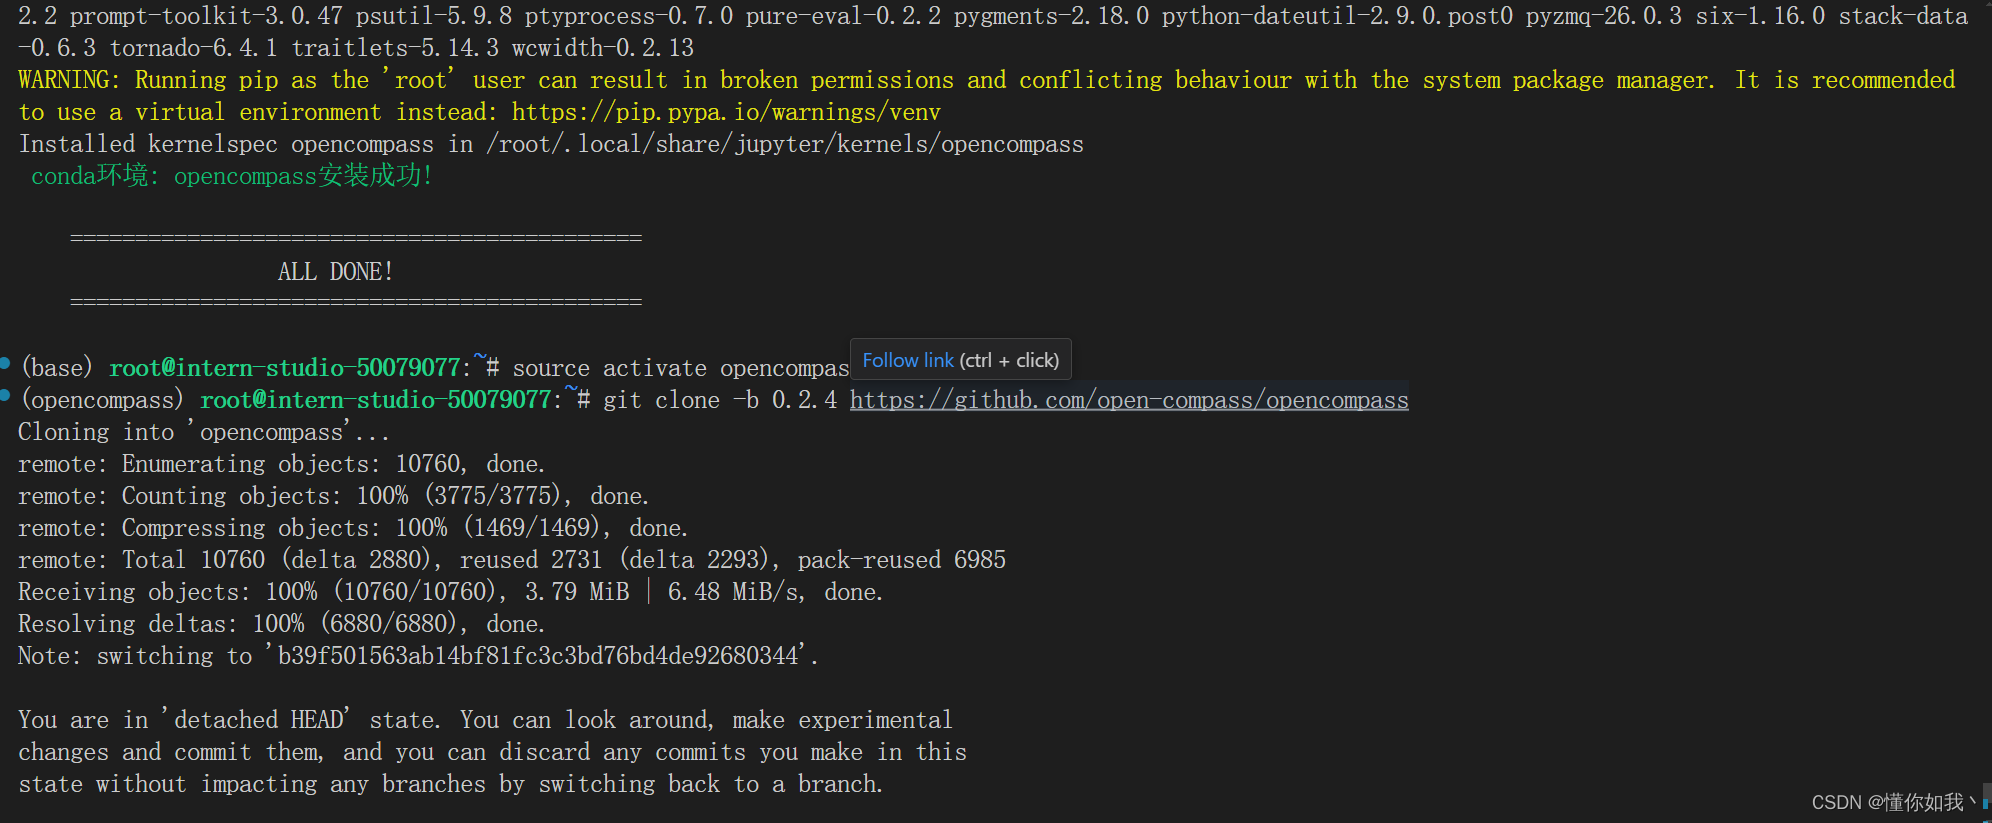
Task: Click 'state without impacting any branches' line
Action: (x=451, y=784)
